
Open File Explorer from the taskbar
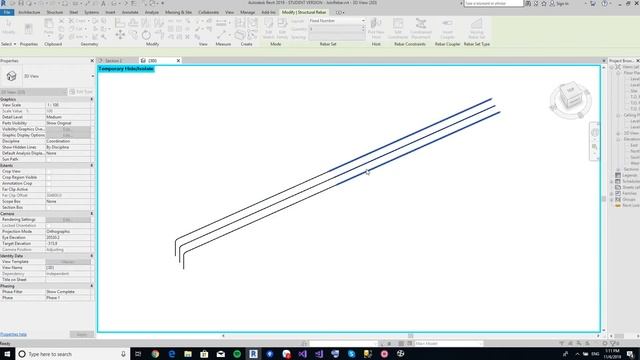188,354
